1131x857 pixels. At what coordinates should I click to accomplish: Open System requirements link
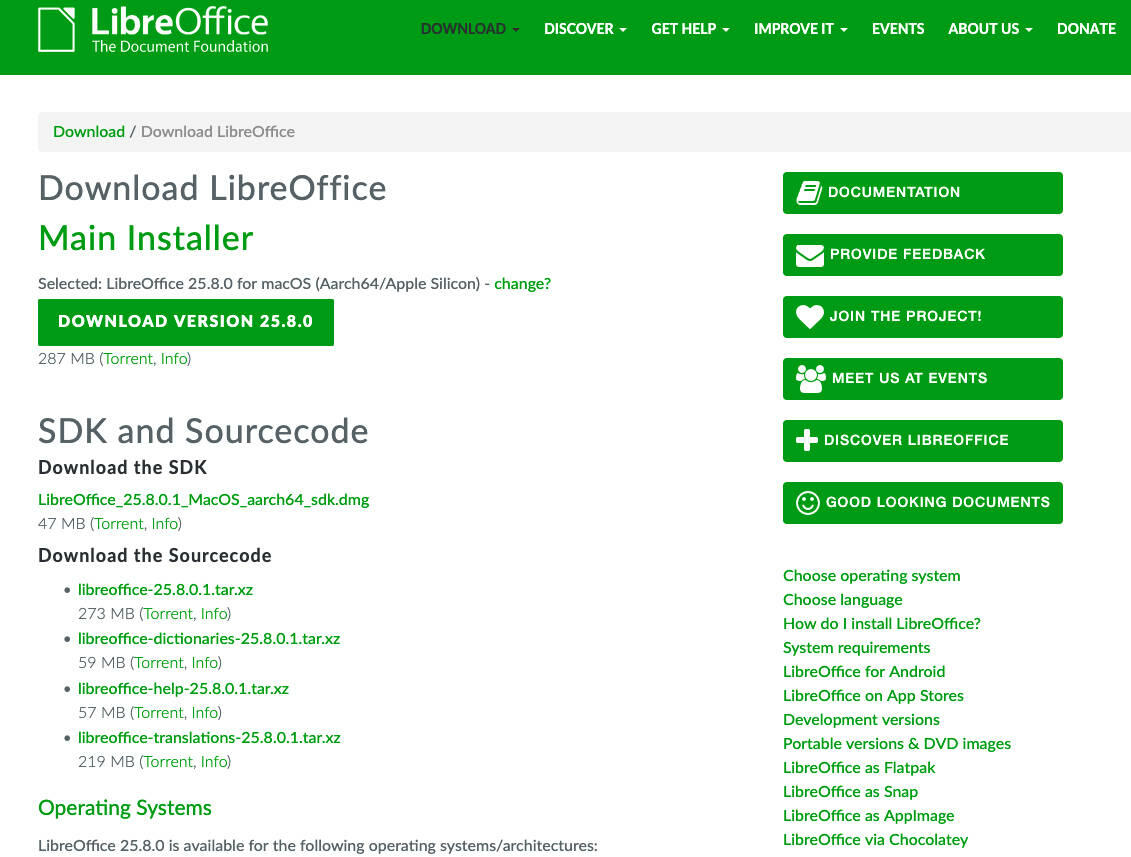[856, 648]
